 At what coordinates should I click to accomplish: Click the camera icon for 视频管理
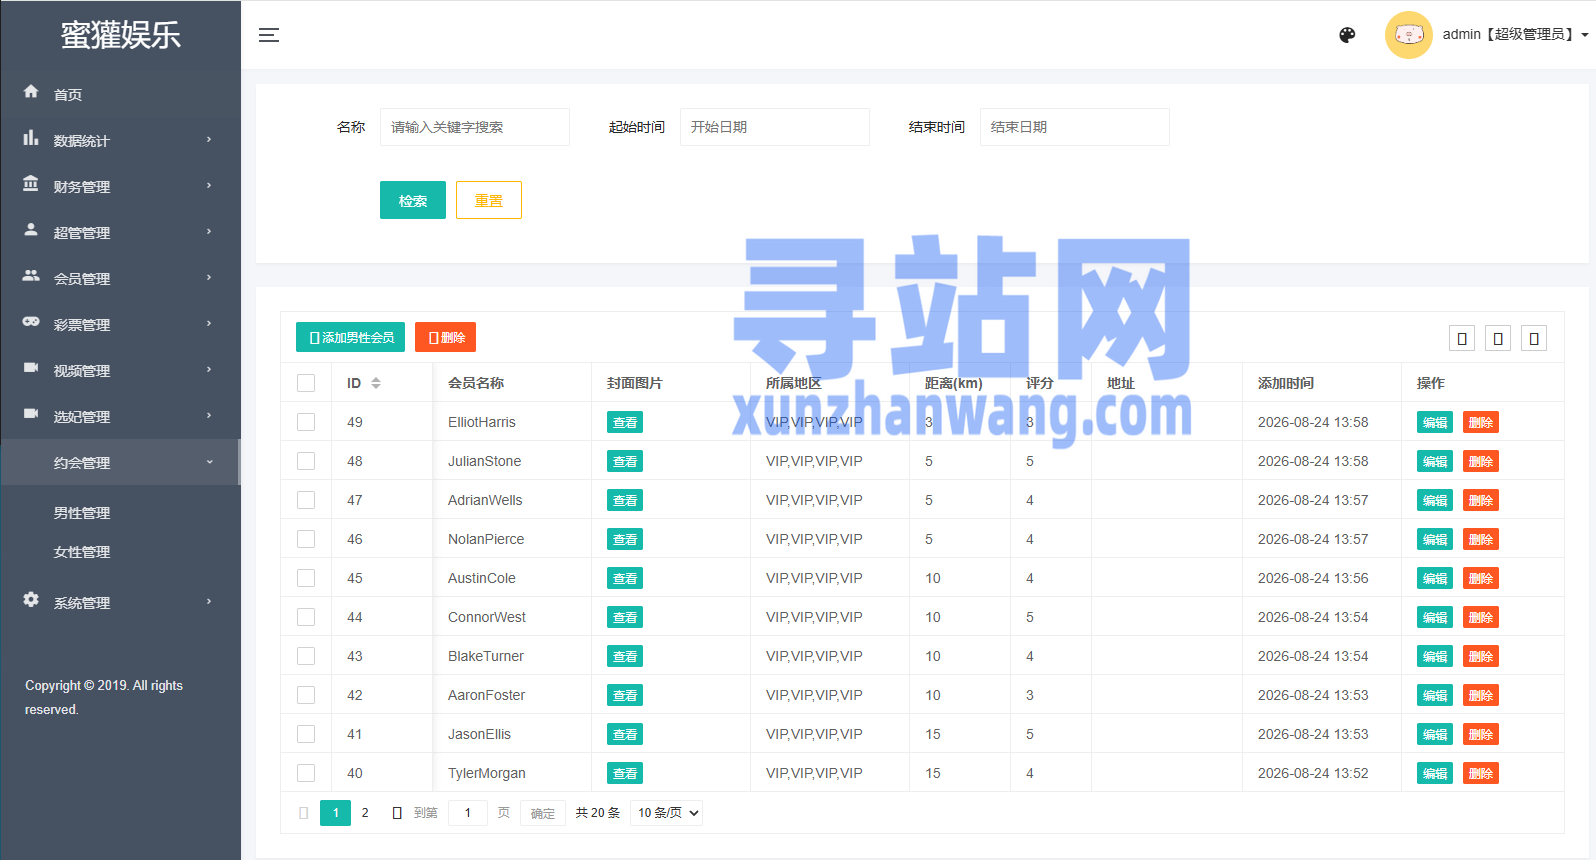[31, 368]
